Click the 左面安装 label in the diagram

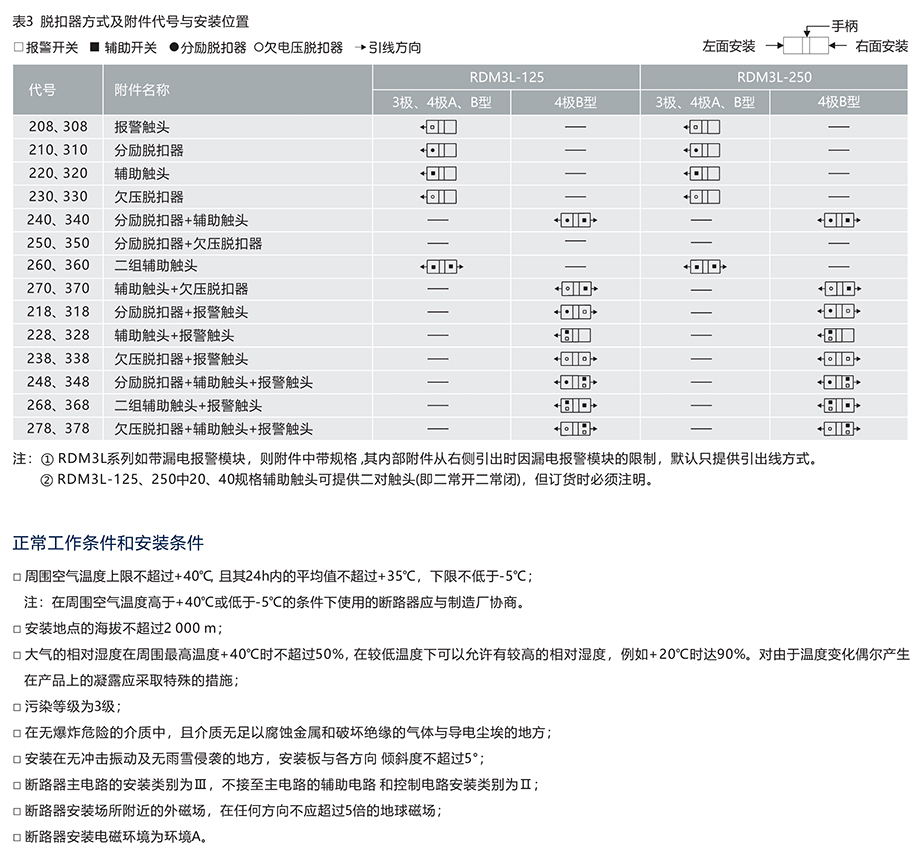pyautogui.click(x=728, y=46)
